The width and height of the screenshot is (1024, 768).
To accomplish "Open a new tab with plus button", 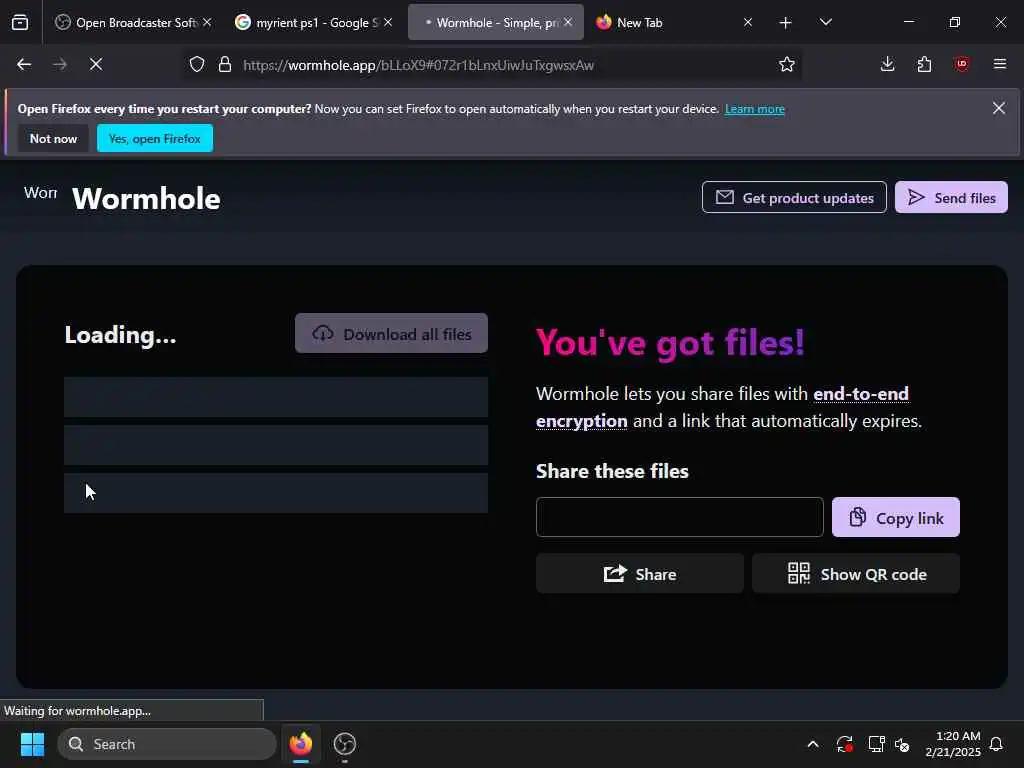I will coord(786,23).
